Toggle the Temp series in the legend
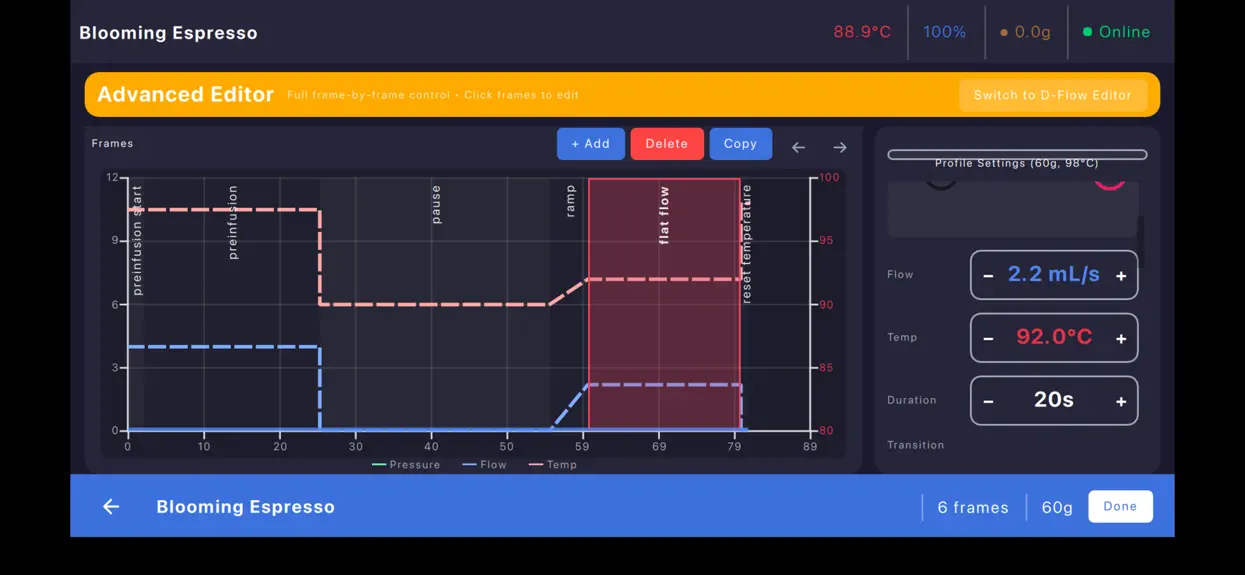Viewport: 1245px width, 575px height. click(553, 464)
